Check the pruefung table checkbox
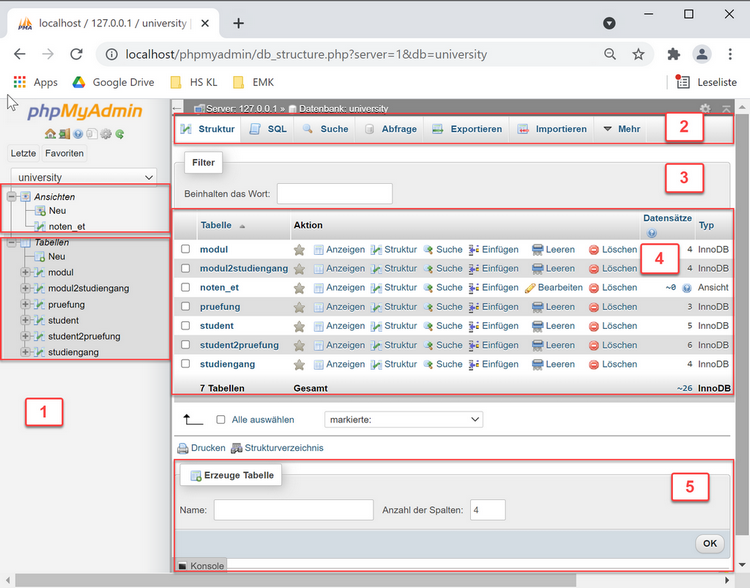Image resolution: width=750 pixels, height=588 pixels. 186,307
